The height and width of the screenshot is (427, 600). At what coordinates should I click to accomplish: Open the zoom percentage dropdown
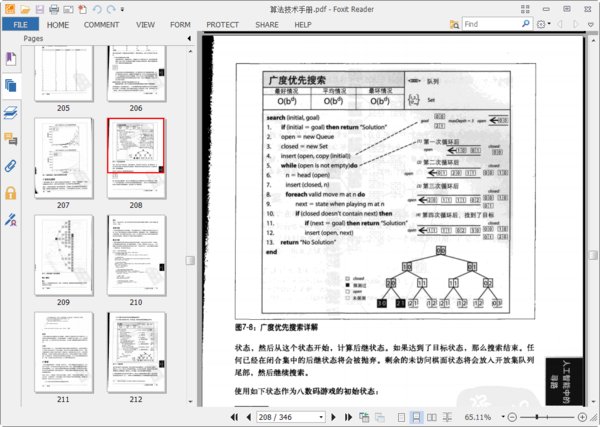pyautogui.click(x=503, y=417)
